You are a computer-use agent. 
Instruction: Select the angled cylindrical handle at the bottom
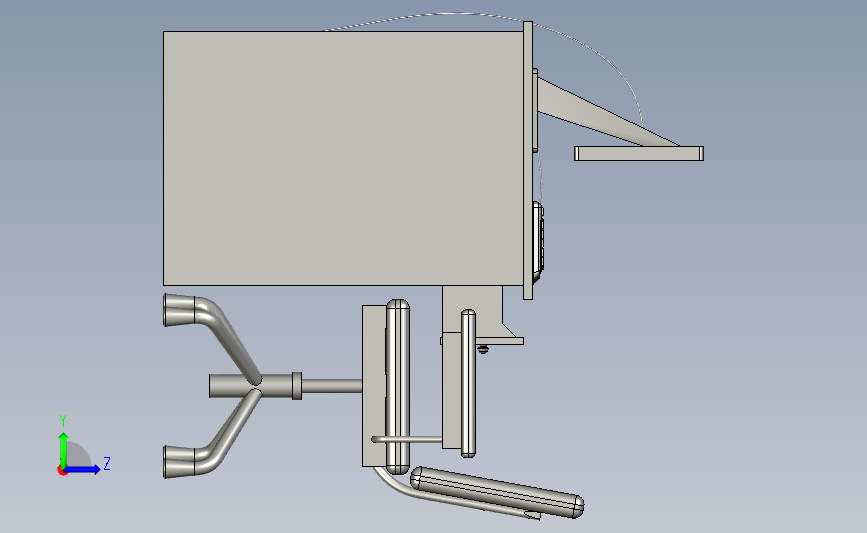coord(497,492)
